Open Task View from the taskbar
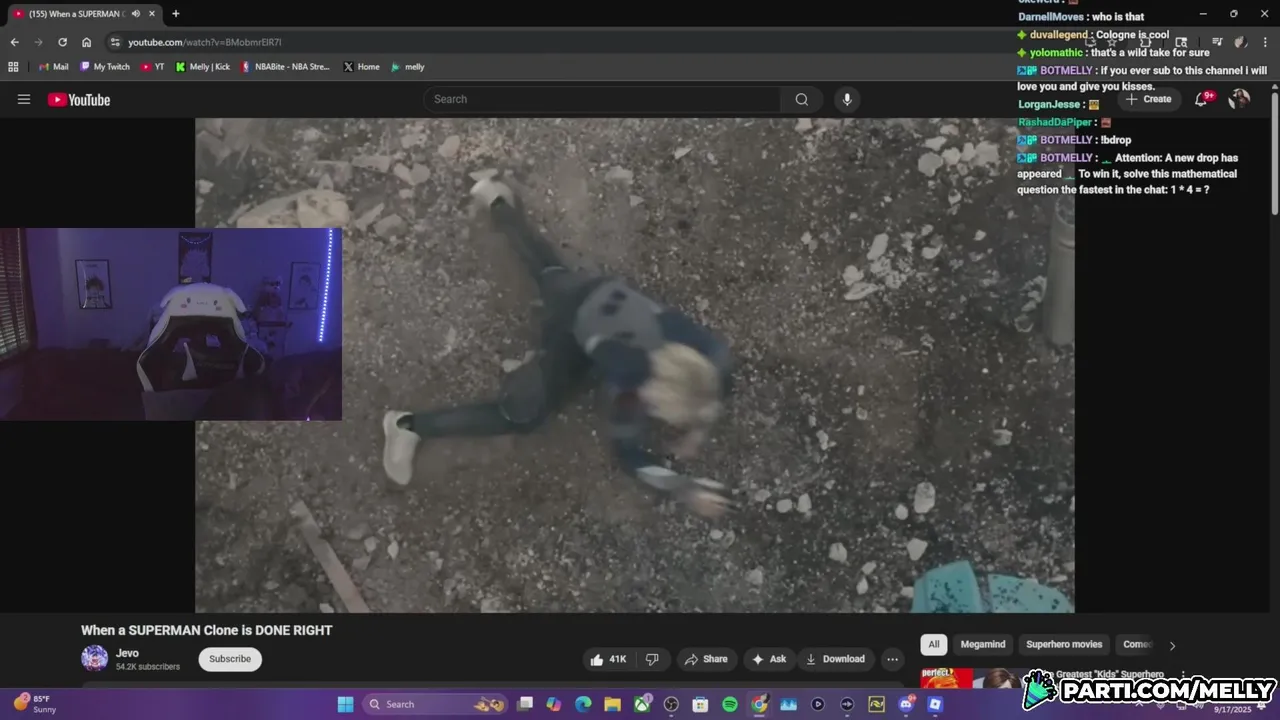The width and height of the screenshot is (1280, 720). 525,704
